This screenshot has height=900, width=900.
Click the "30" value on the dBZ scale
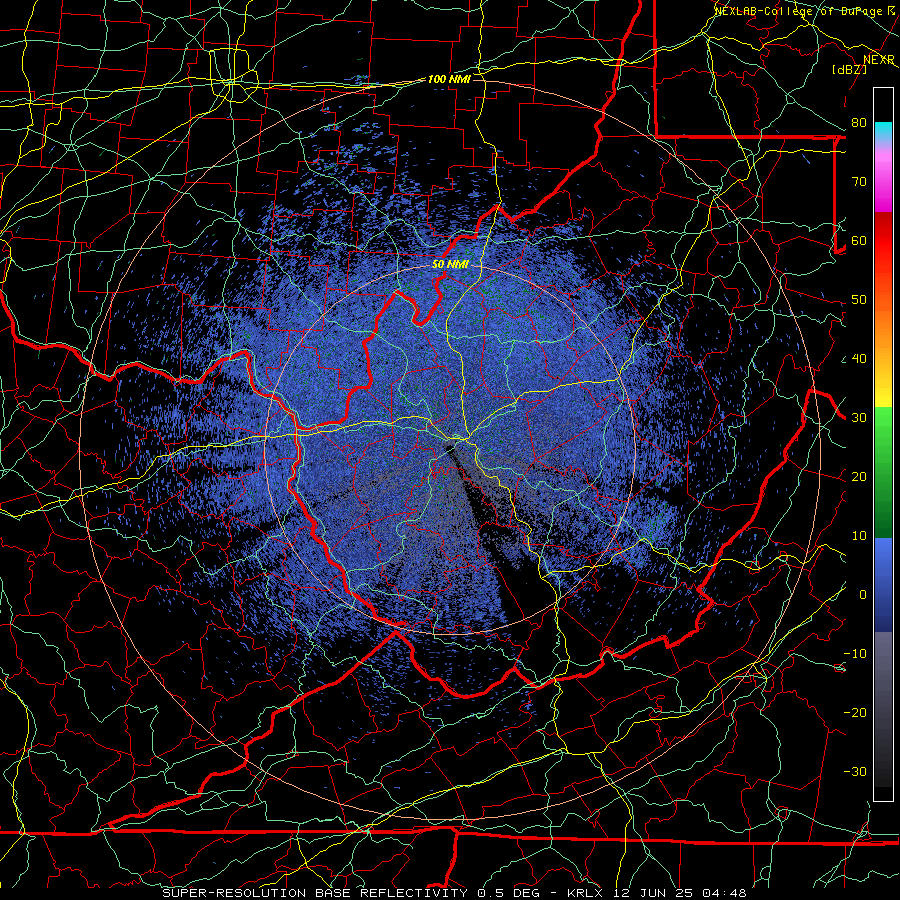click(859, 418)
